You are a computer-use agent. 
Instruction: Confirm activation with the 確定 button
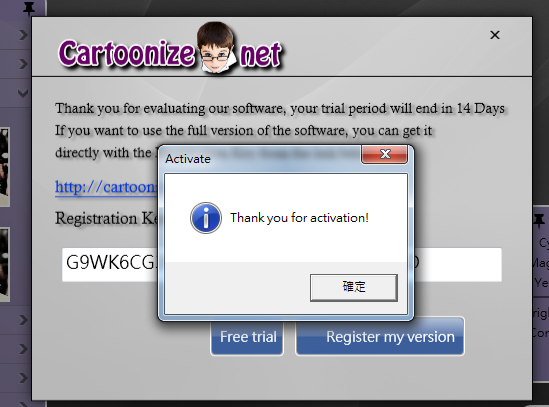[354, 287]
